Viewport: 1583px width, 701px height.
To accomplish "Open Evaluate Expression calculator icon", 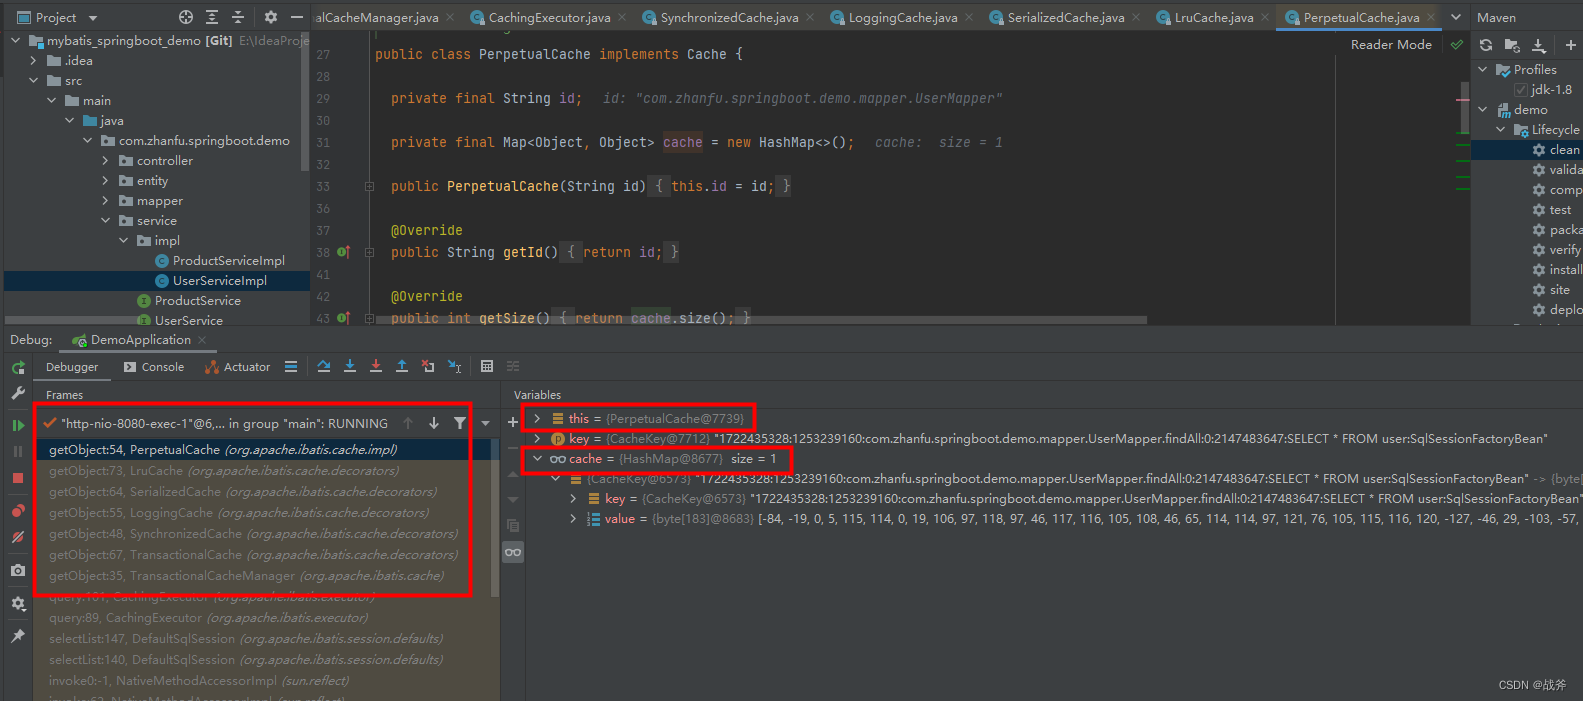I will [x=487, y=367].
